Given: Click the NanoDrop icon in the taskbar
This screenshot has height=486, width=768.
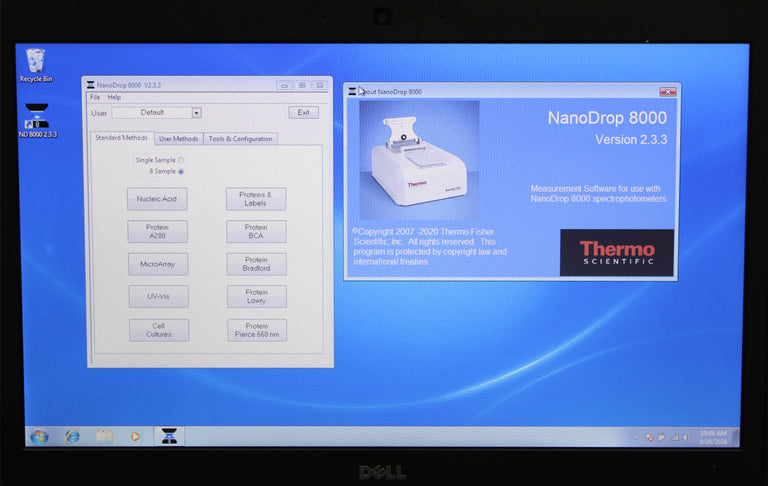Looking at the screenshot, I should pos(169,436).
